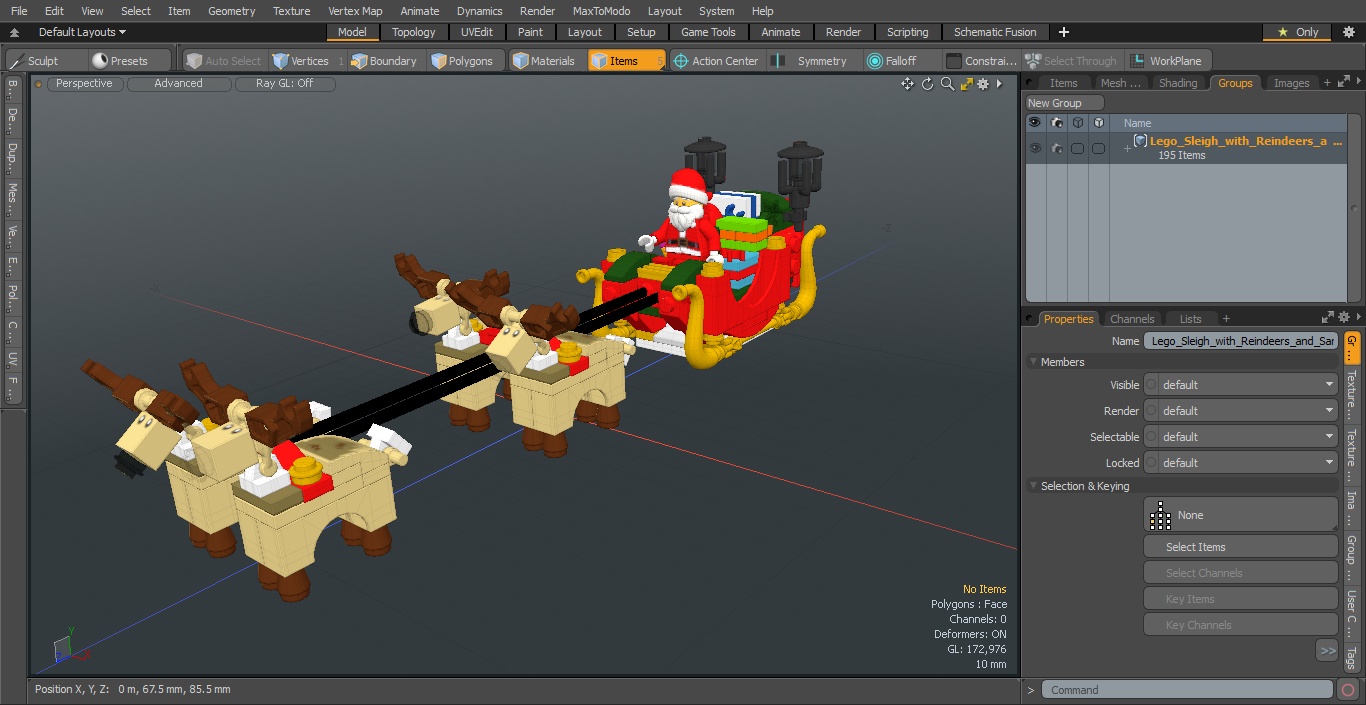This screenshot has height=705, width=1366.
Task: Click the viewport rotate icon
Action: [927, 84]
